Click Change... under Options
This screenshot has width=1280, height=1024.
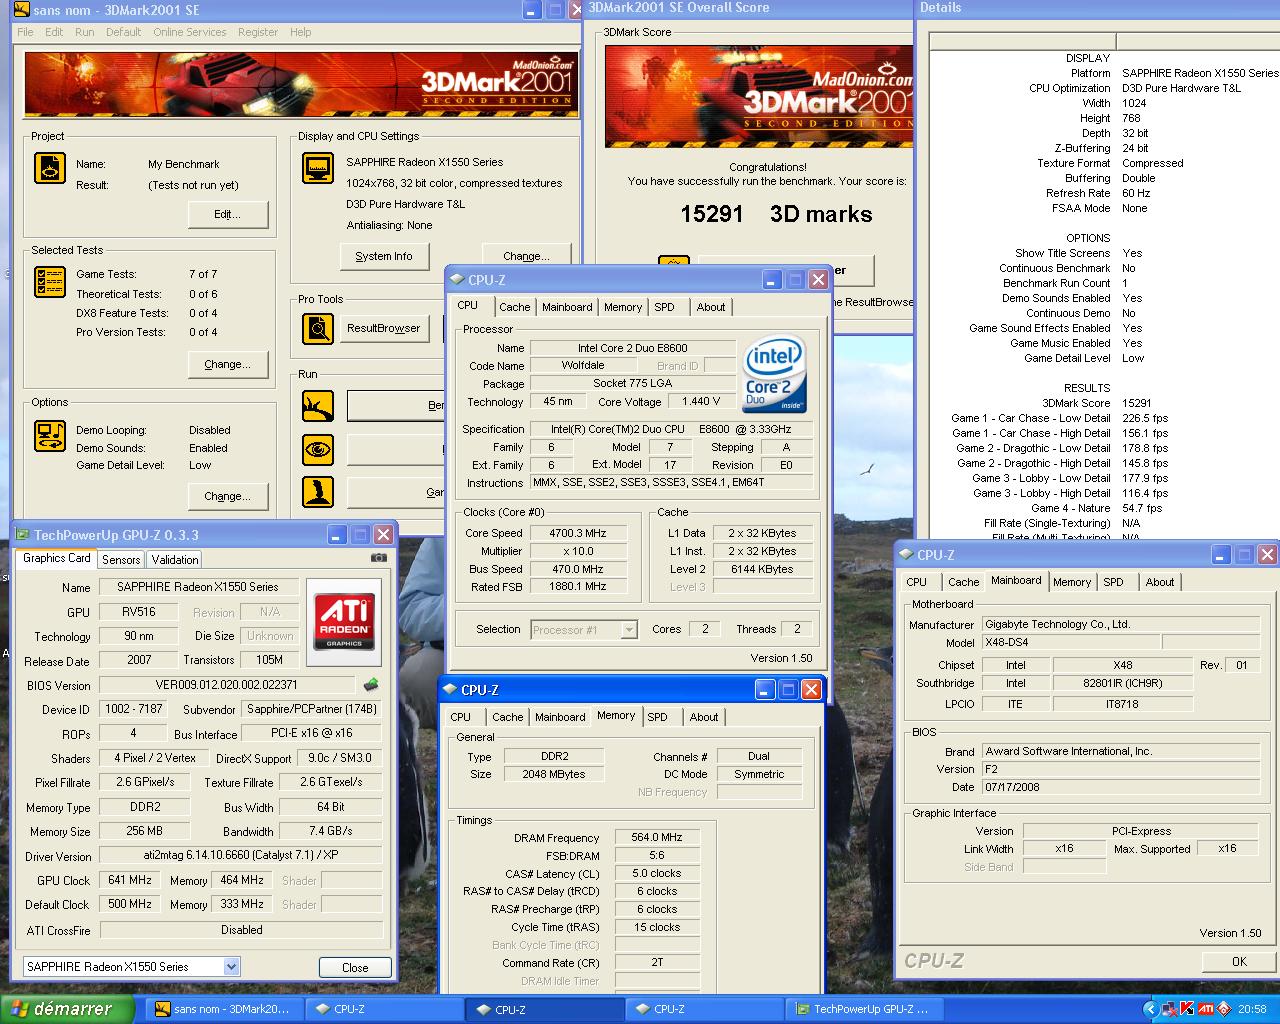[x=228, y=496]
